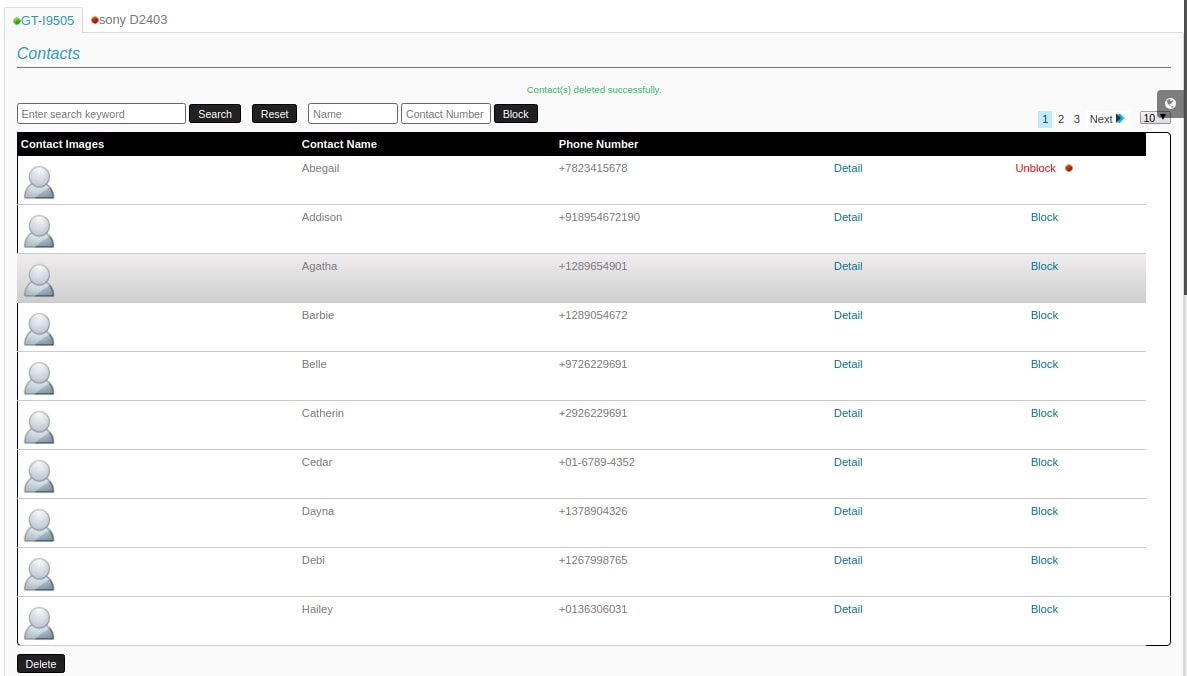Focus the Contact Number input field
The height and width of the screenshot is (676, 1187).
(x=446, y=114)
